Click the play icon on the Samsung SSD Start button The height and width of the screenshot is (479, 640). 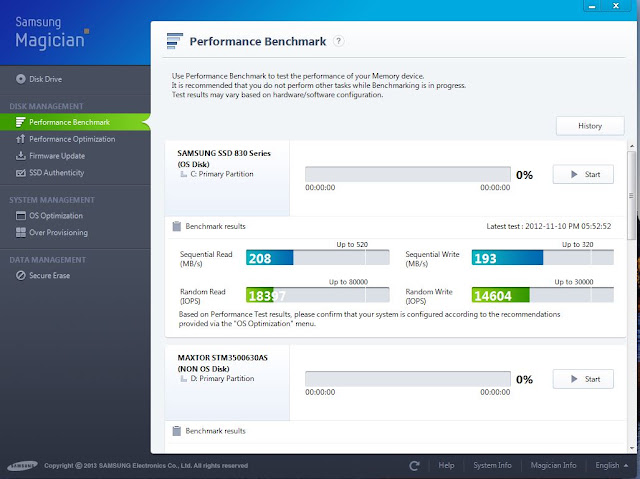(x=574, y=174)
